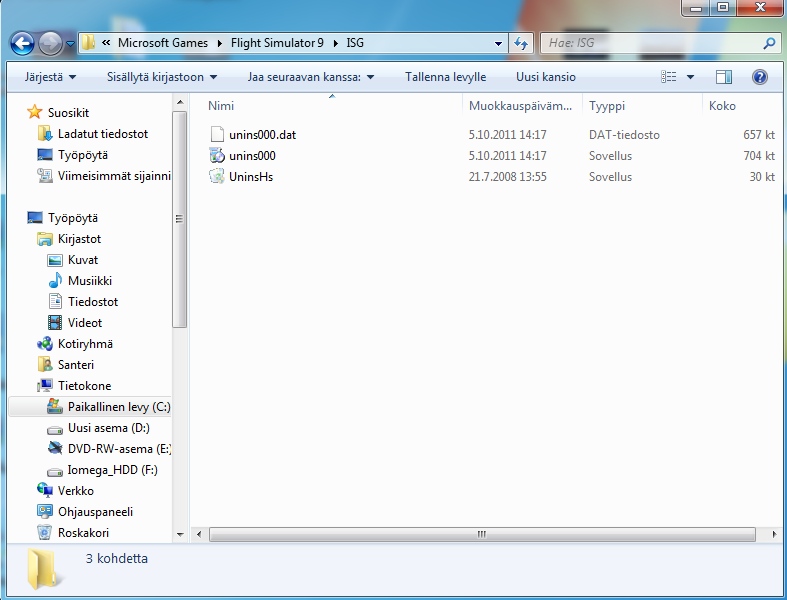Open Suosikit in navigation pane
Viewport: 787px width, 600px height.
tap(68, 112)
